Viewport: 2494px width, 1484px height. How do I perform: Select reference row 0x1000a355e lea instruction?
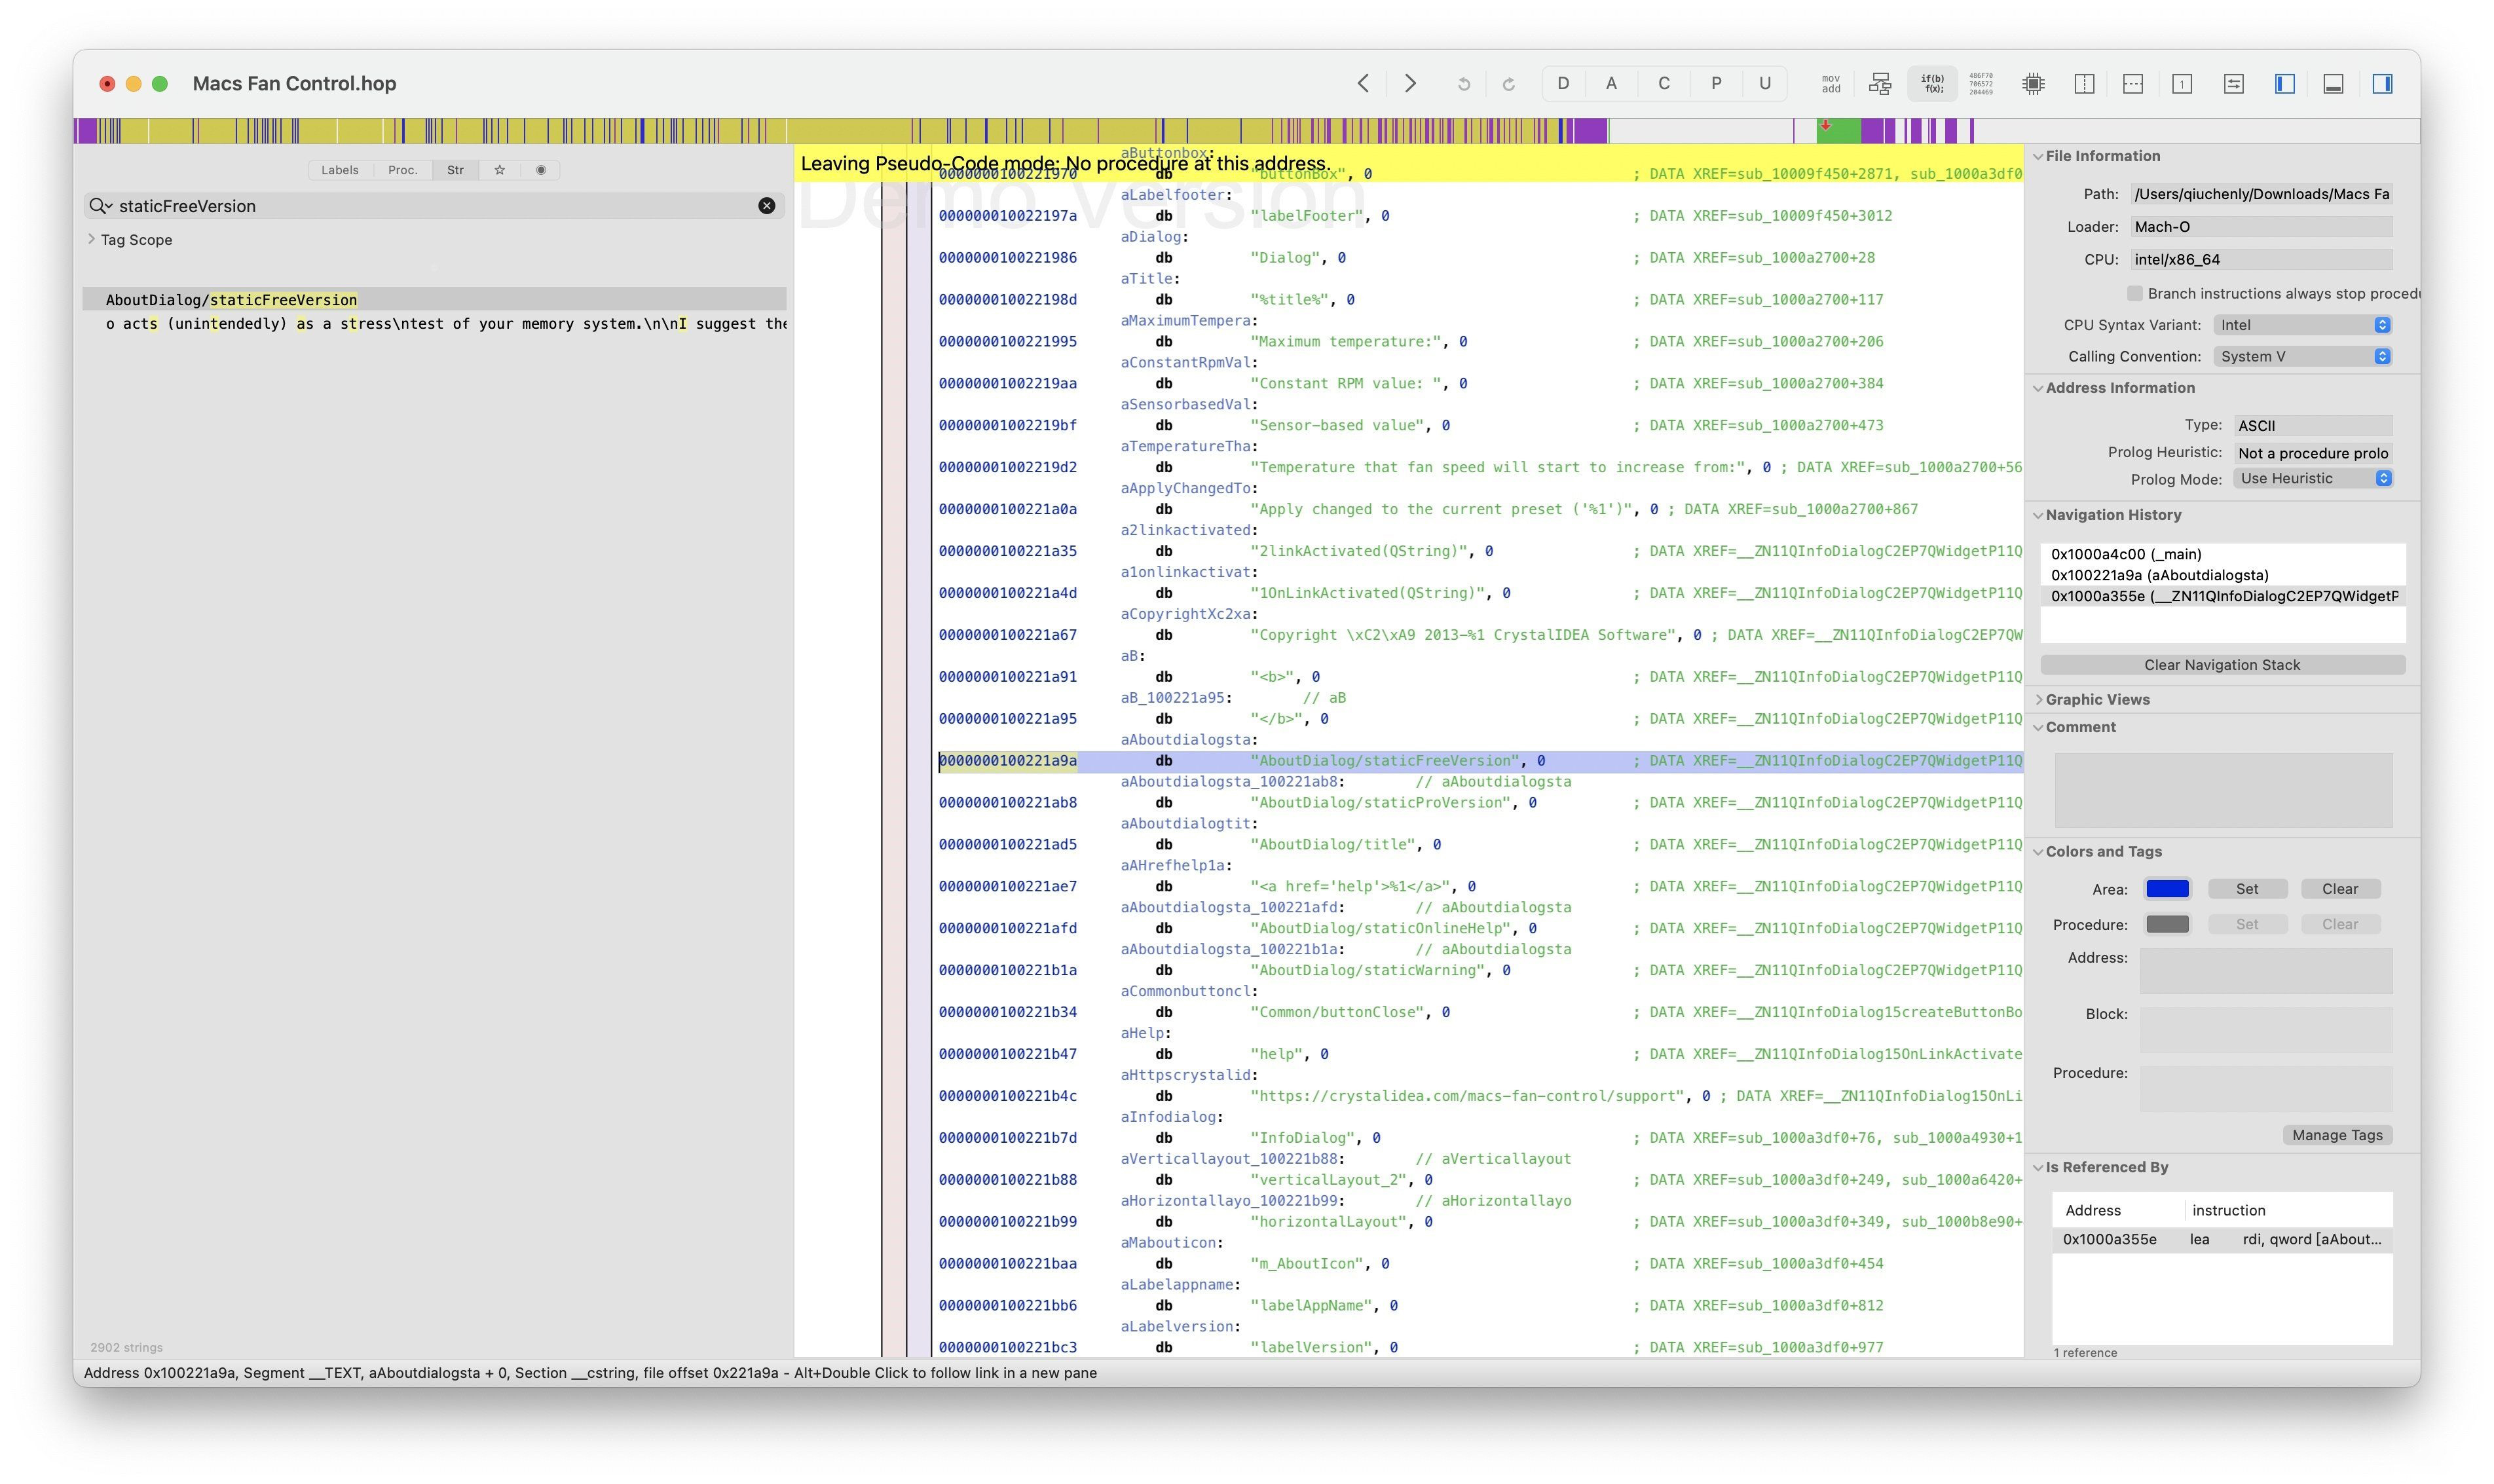(2222, 1240)
